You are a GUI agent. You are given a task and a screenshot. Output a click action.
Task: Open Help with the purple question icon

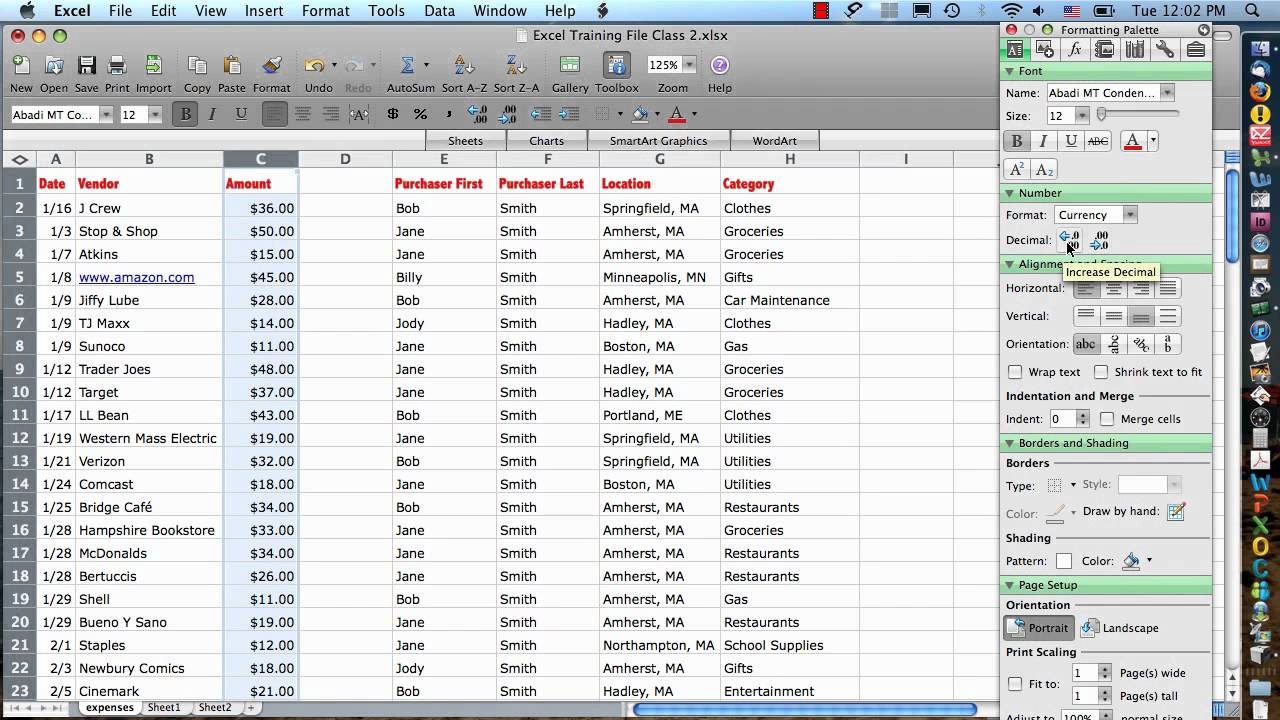coord(720,66)
